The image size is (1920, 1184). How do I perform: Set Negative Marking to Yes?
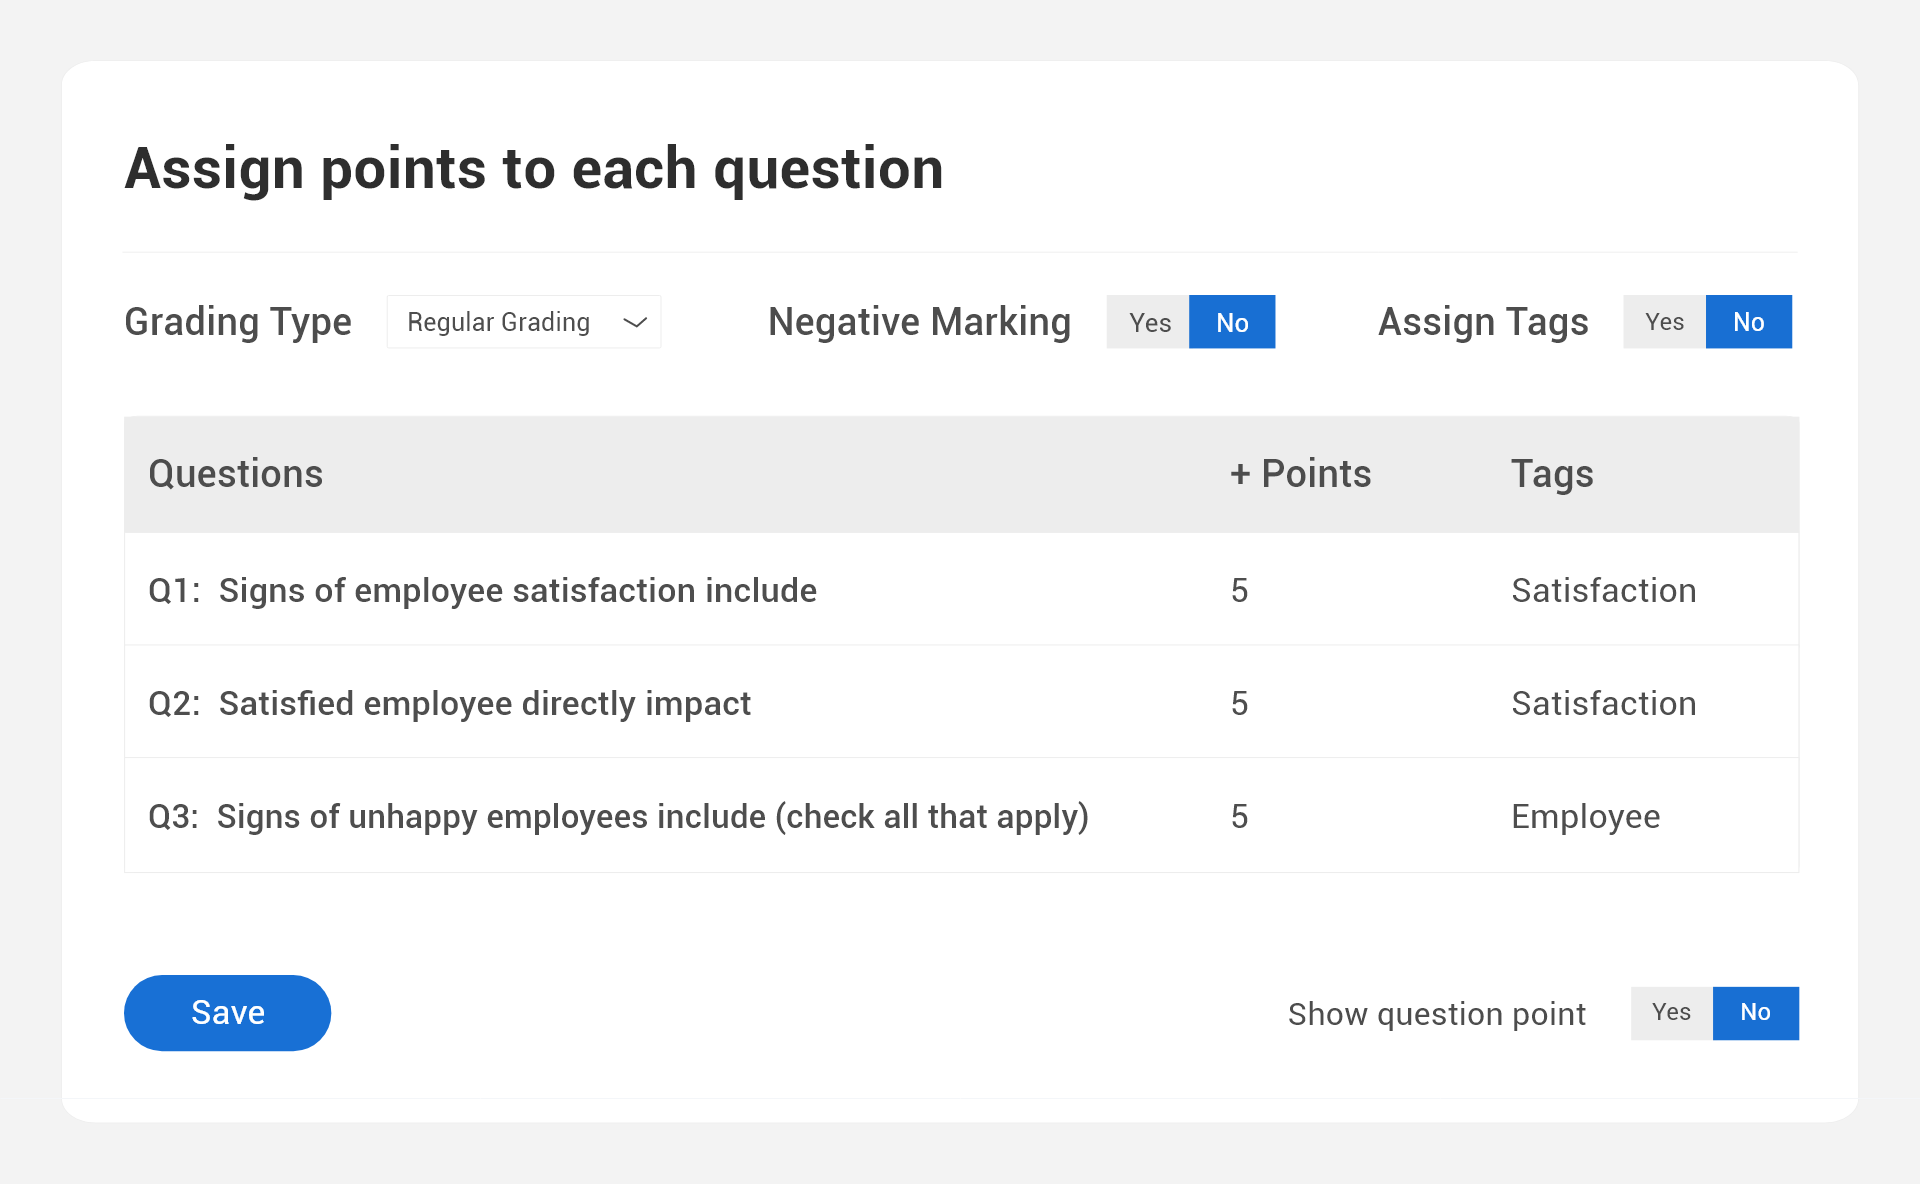pos(1148,322)
